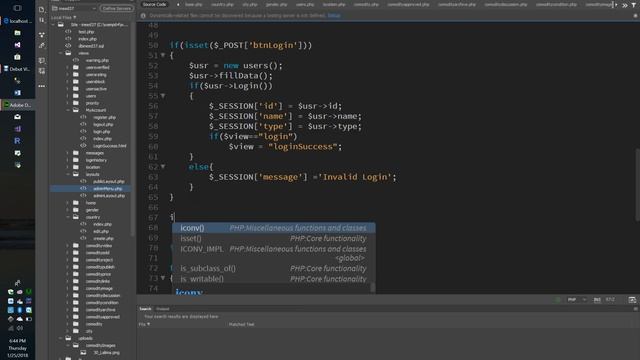Viewport: 640px width, 360px height.
Task: Click the Source Code button
Action: (x=155, y=4)
